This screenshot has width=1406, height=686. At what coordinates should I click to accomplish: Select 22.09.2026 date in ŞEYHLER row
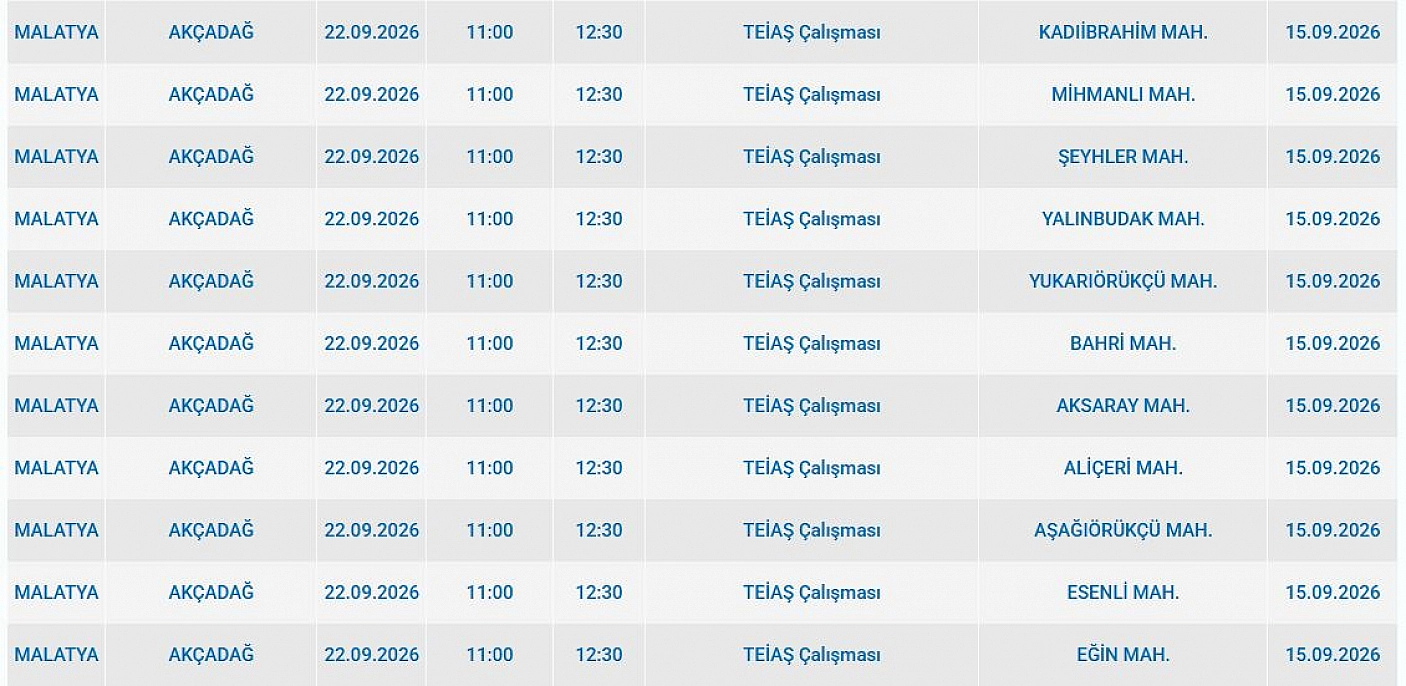pos(371,156)
